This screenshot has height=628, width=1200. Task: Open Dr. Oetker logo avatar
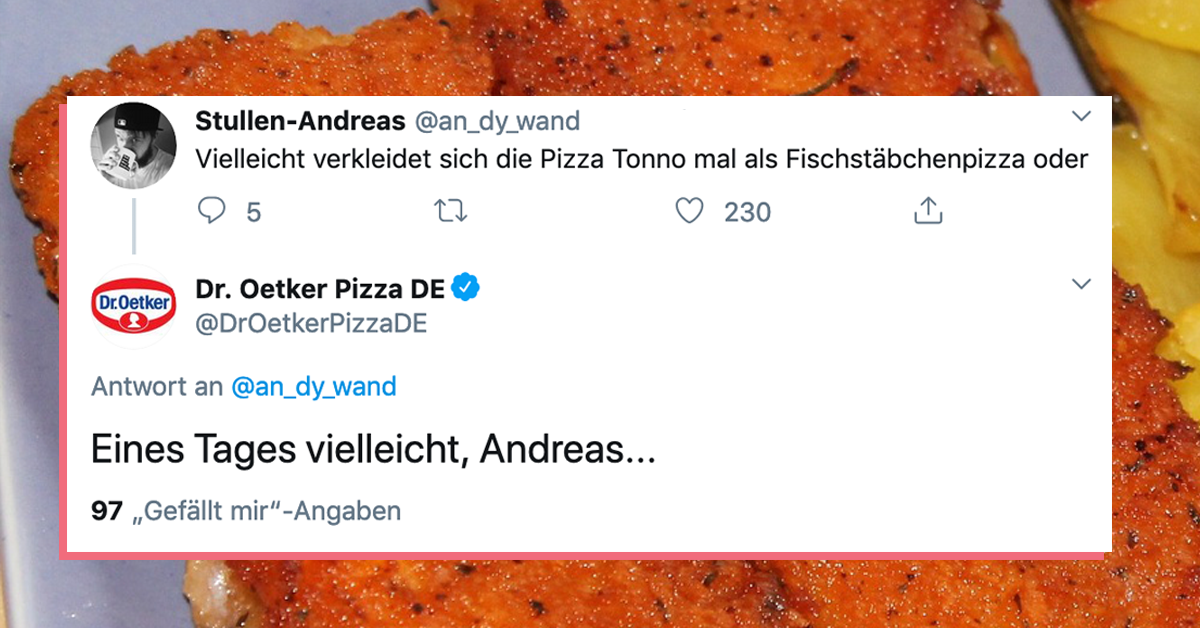point(134,305)
